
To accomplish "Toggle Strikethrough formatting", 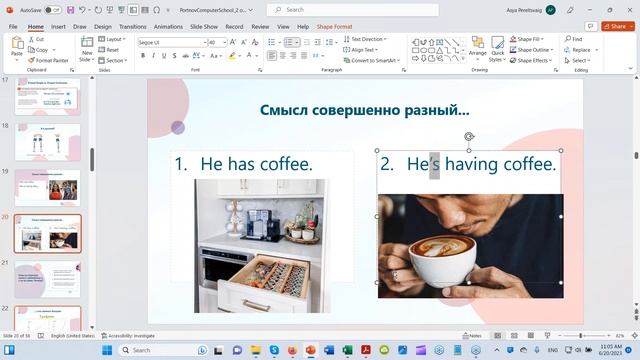I will click(185, 56).
